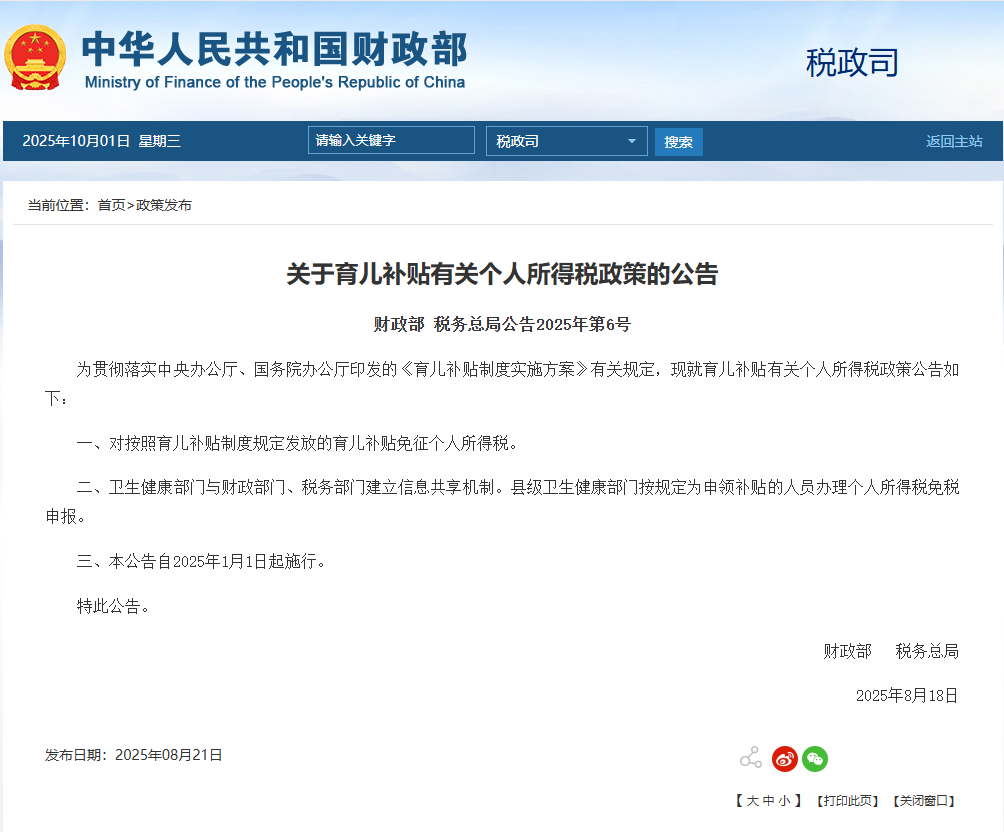
Task: Click 打印此页 to print page
Action: coord(847,801)
